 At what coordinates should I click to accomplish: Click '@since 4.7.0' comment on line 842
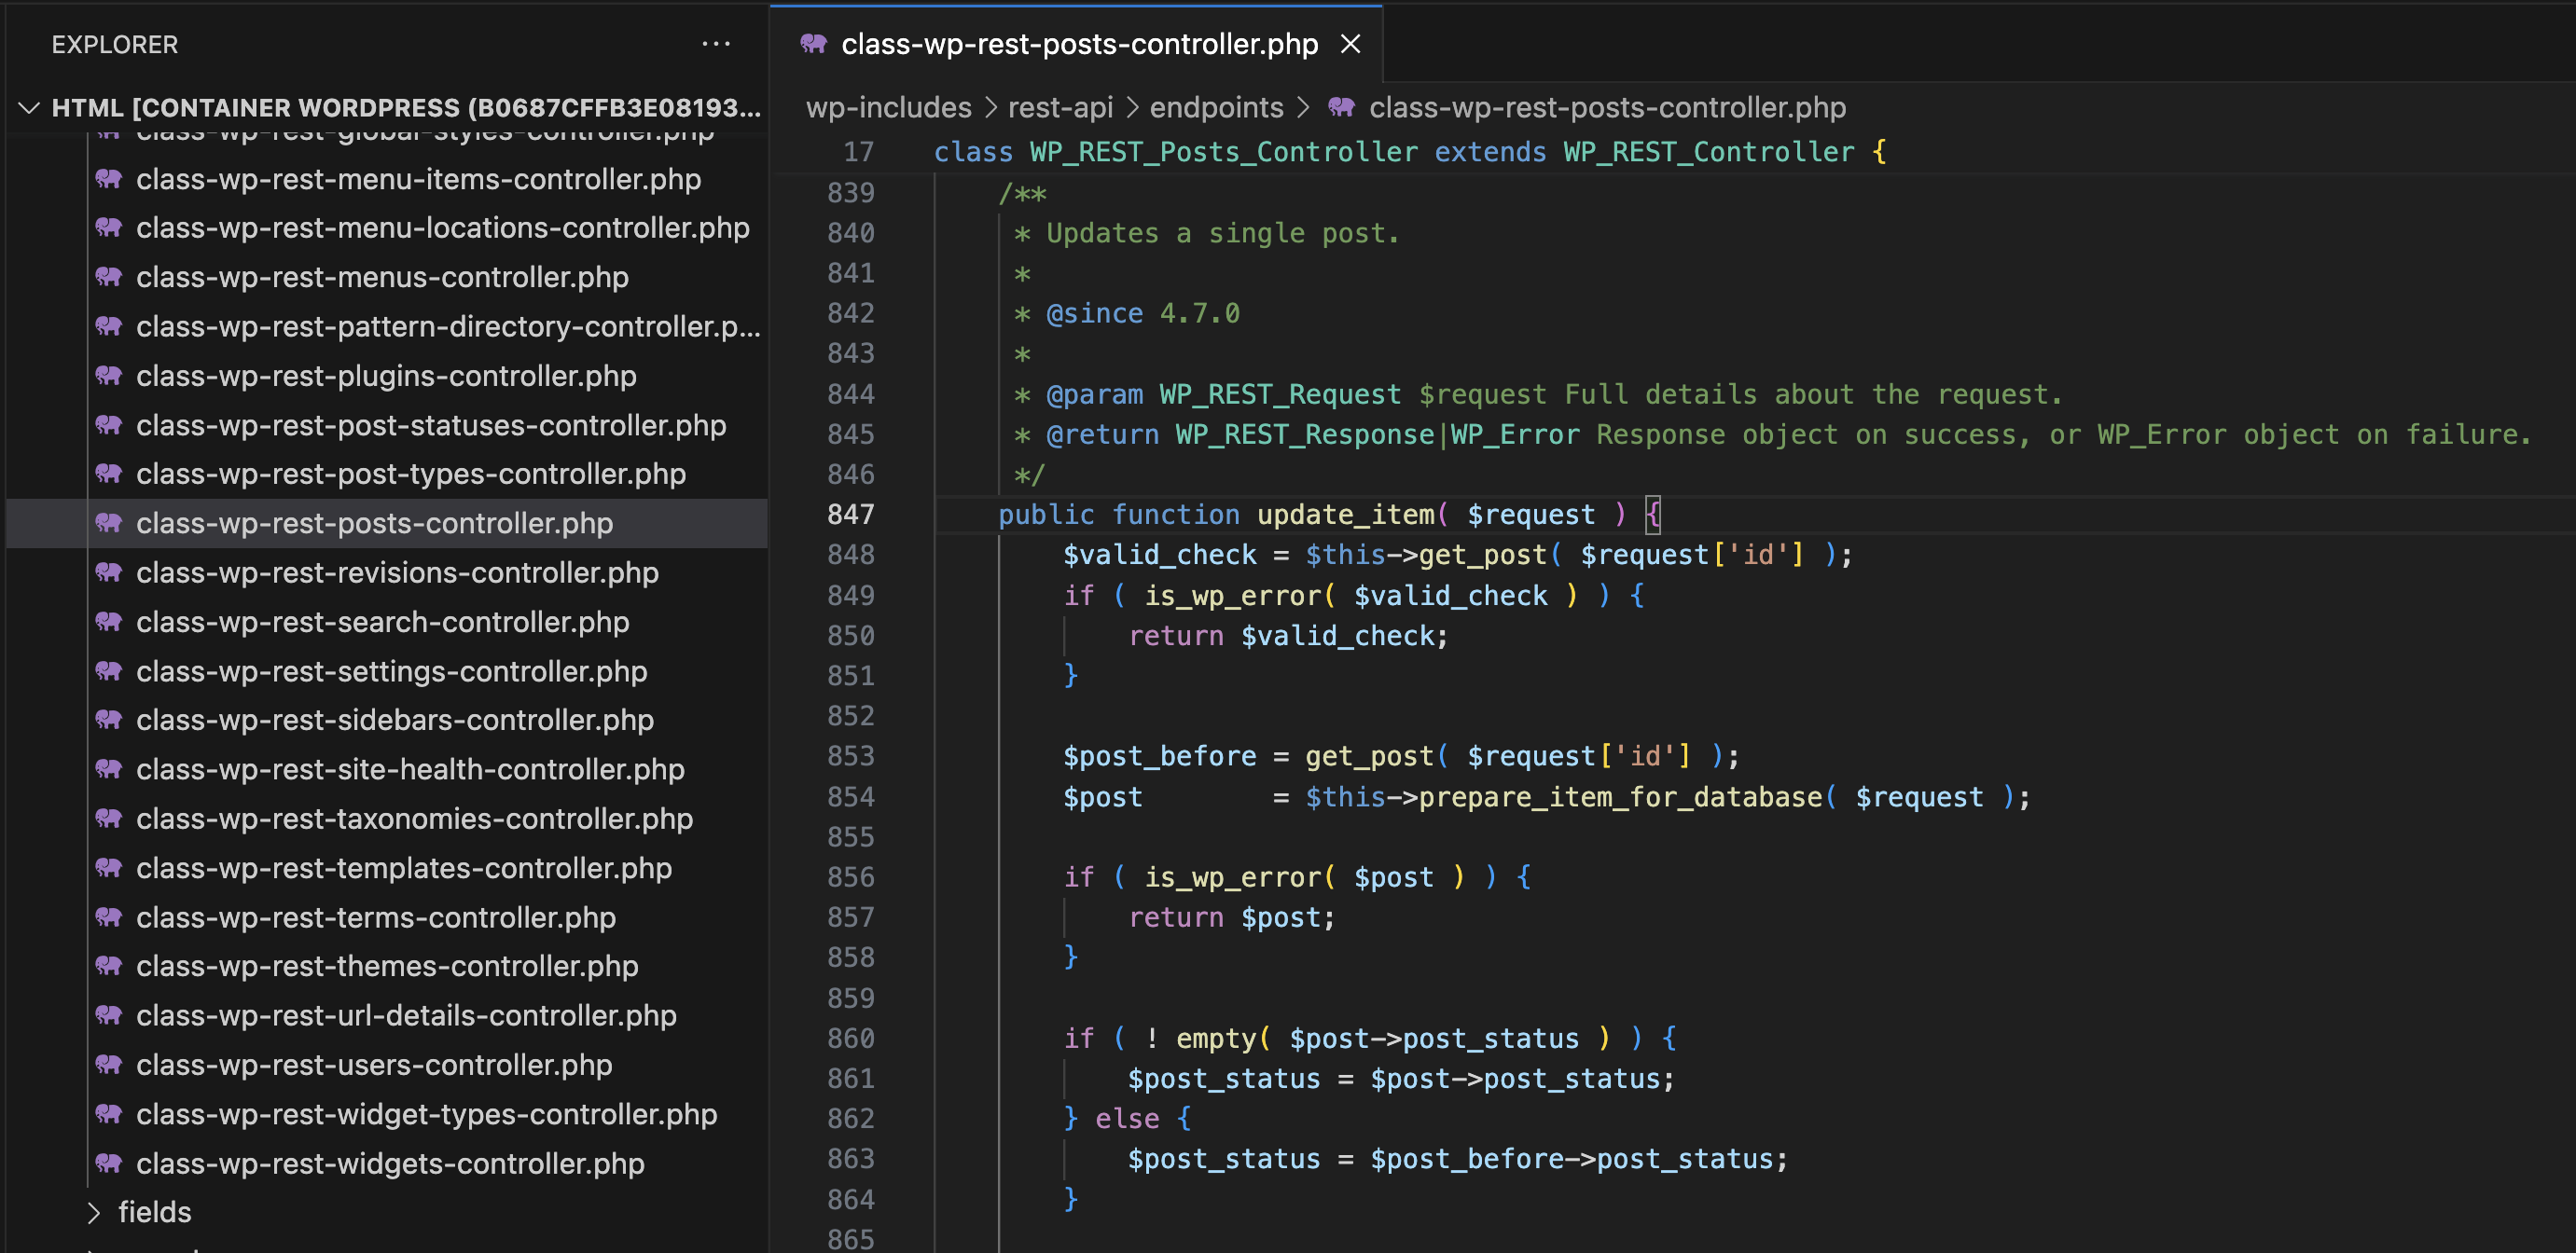click(x=1143, y=313)
